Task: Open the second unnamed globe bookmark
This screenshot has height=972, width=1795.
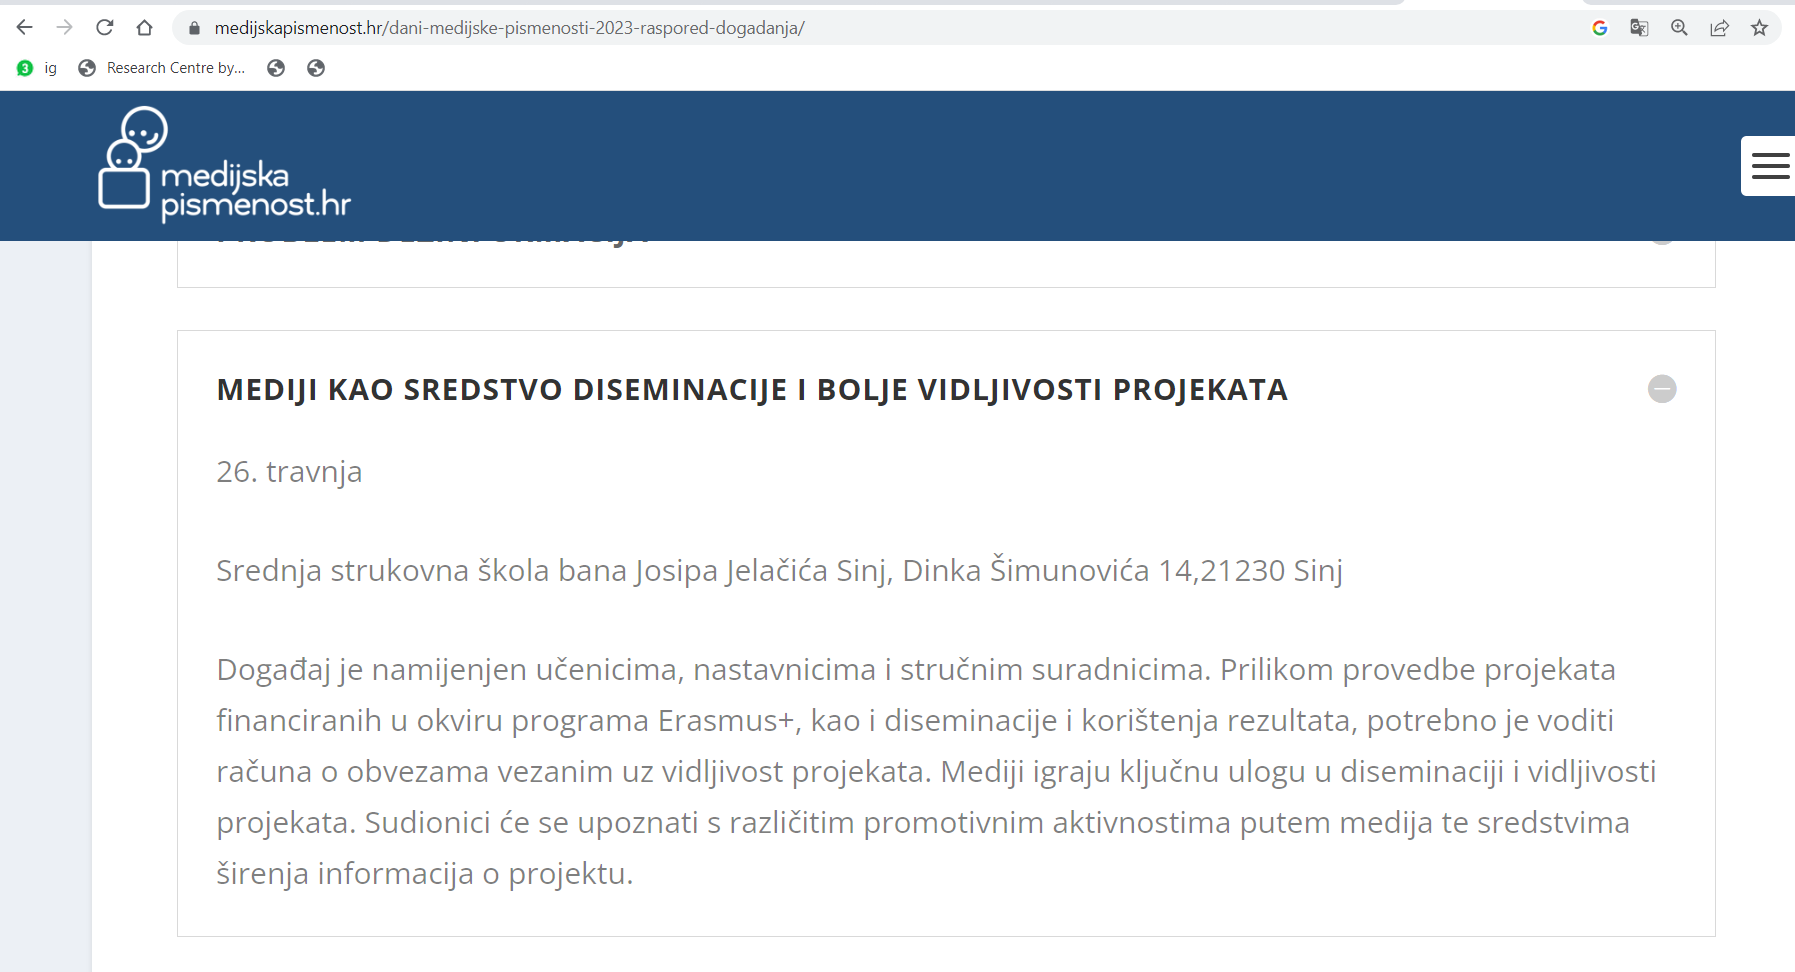Action: (316, 68)
